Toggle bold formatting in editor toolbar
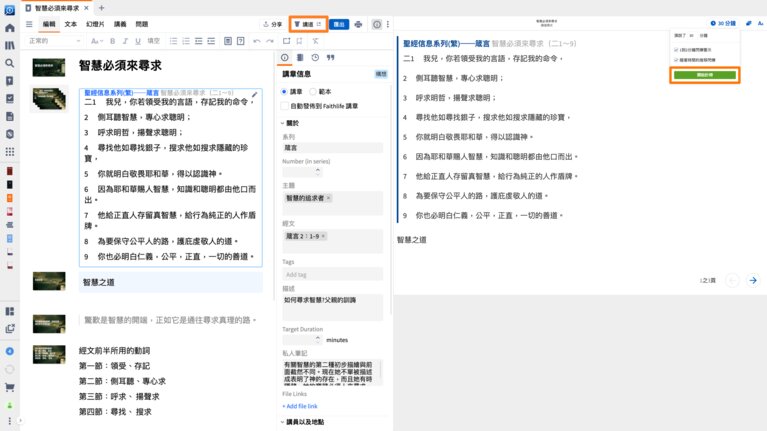Screen dimensions: 767x431 coord(113,41)
